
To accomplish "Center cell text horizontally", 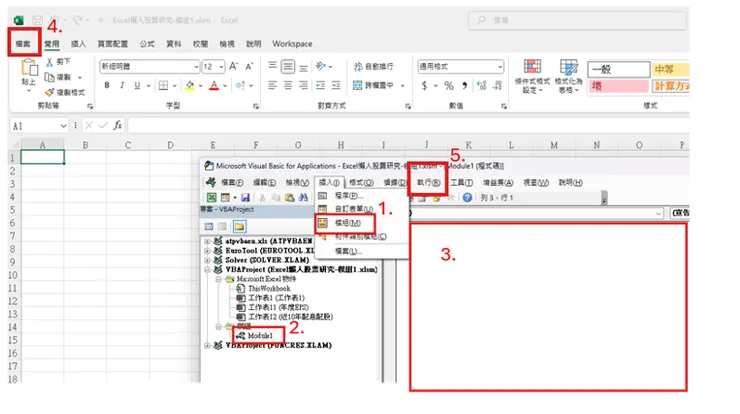I will 288,85.
